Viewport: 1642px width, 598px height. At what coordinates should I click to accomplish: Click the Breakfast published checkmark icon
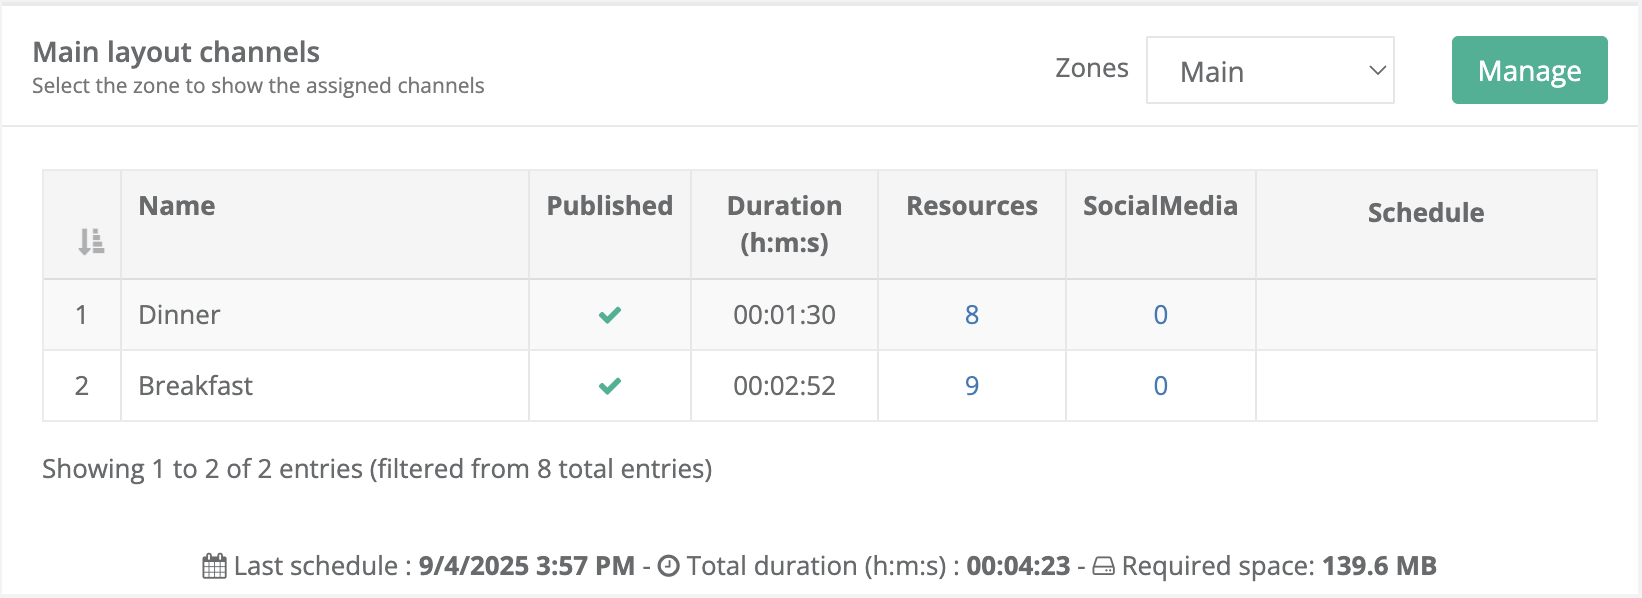click(610, 386)
